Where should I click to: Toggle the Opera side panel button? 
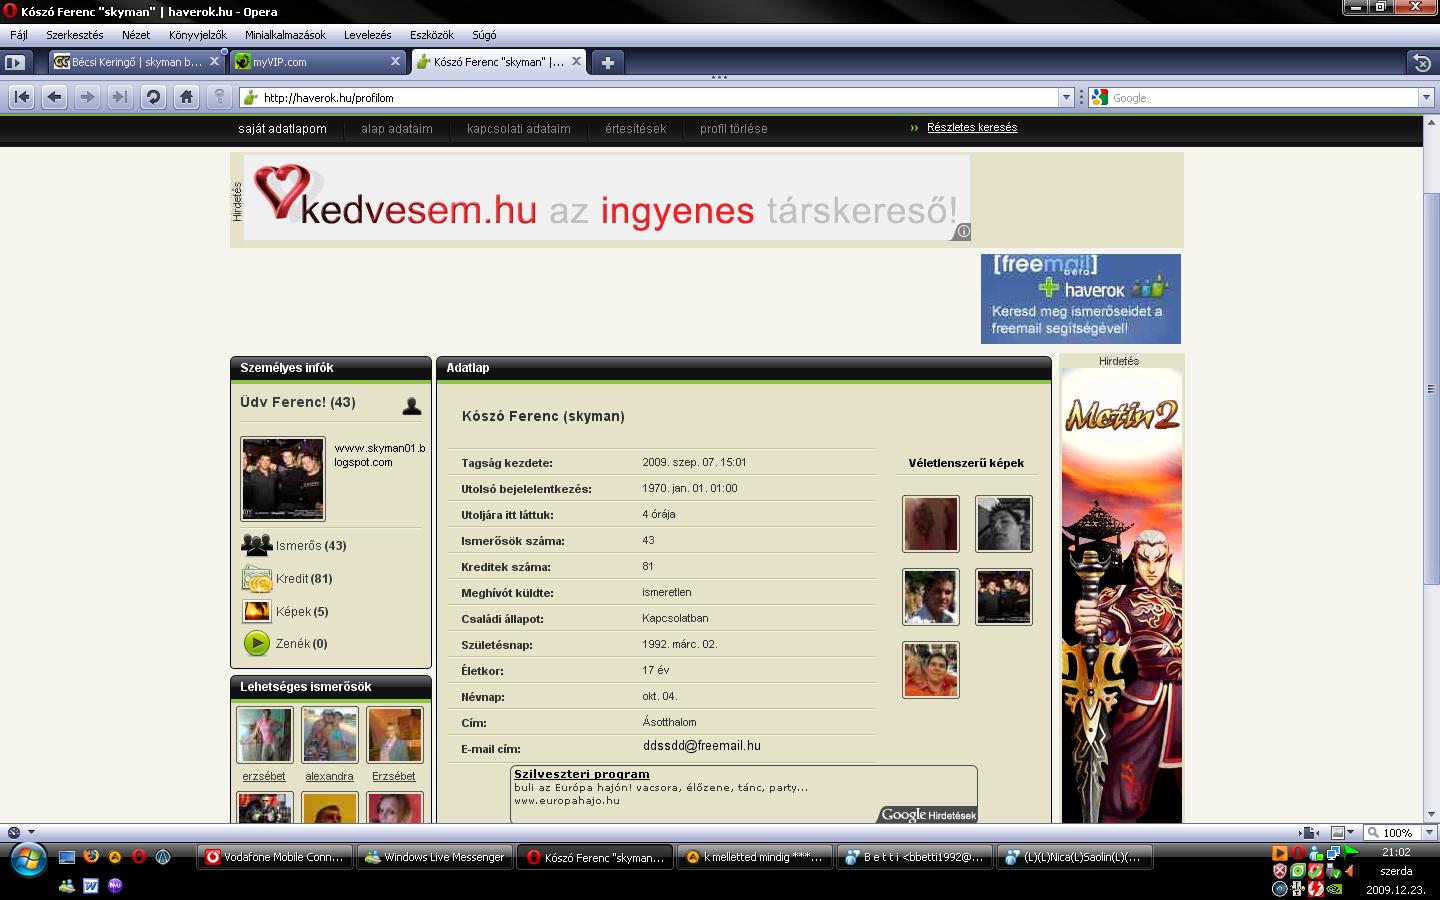pos(15,62)
